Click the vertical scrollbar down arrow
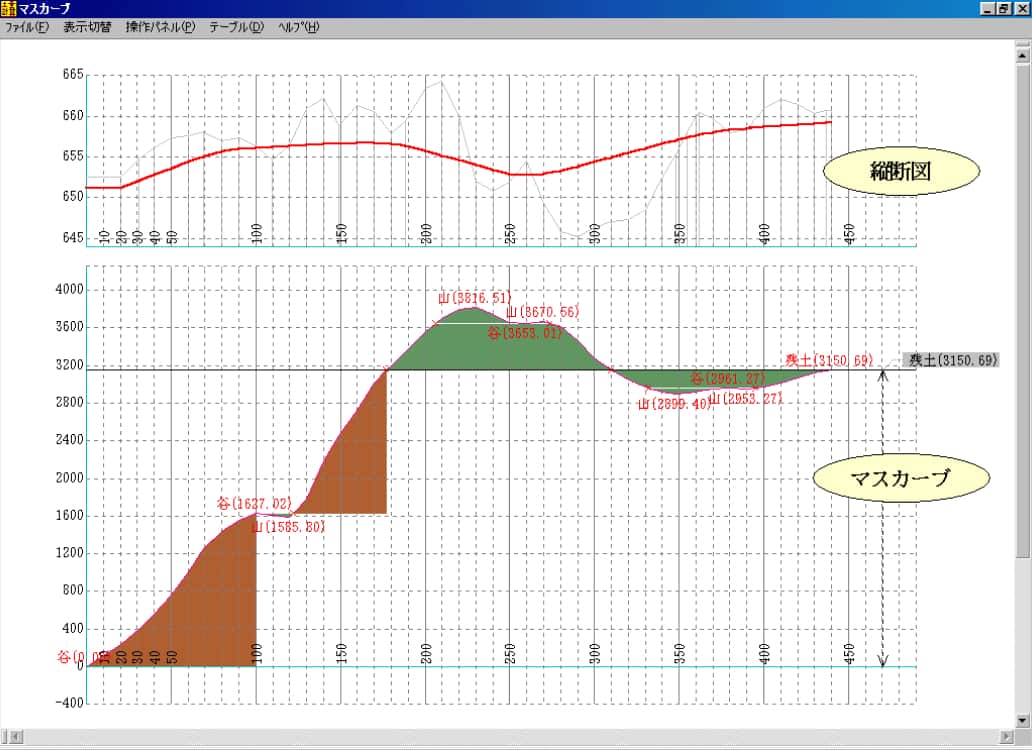Viewport: 1032px width, 750px height. point(1023,720)
